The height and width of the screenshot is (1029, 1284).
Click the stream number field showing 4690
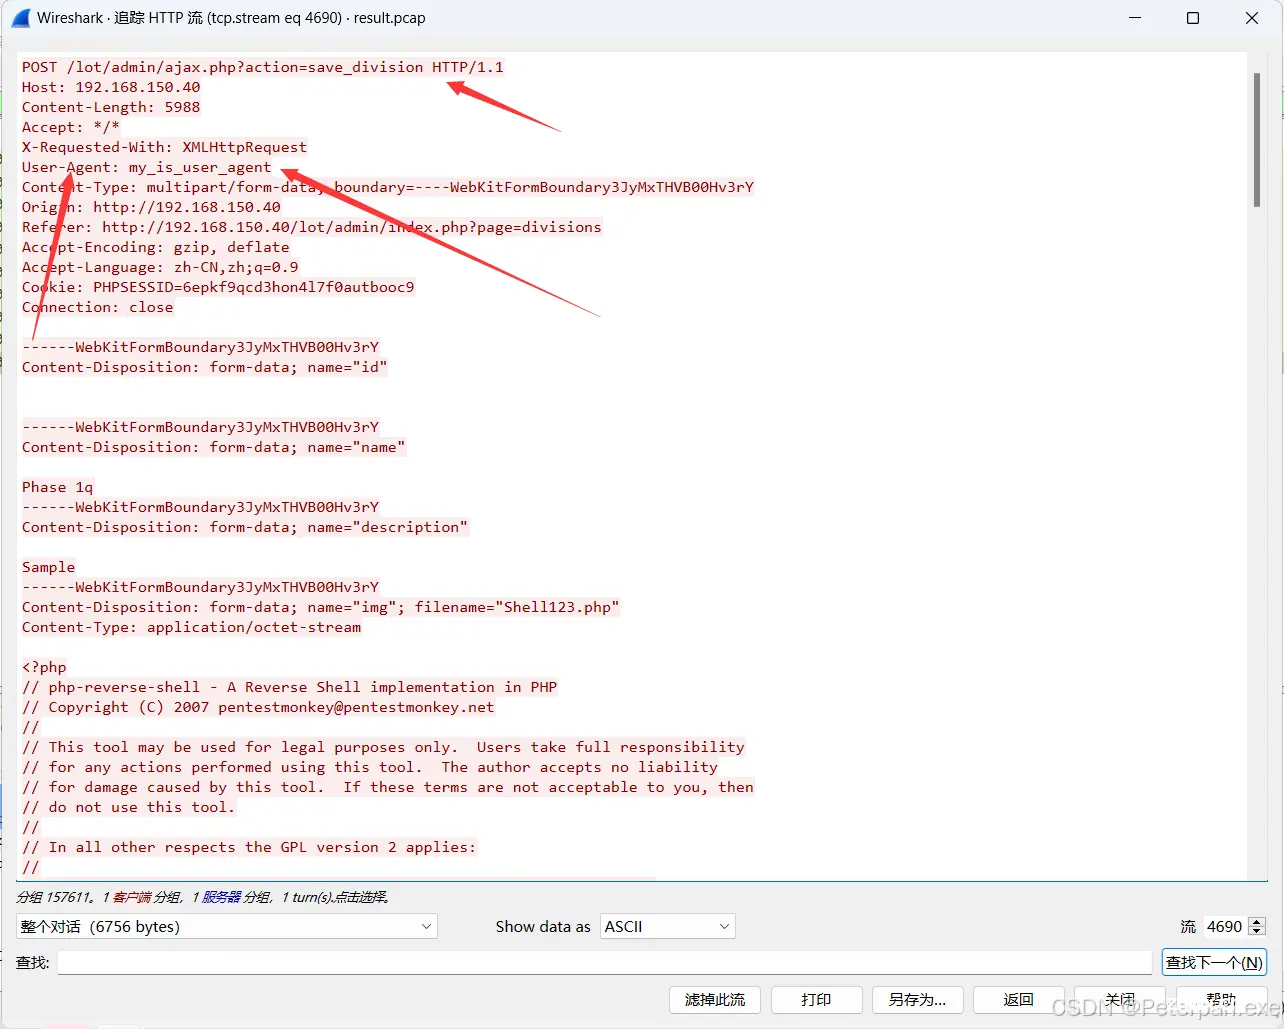pos(1224,926)
